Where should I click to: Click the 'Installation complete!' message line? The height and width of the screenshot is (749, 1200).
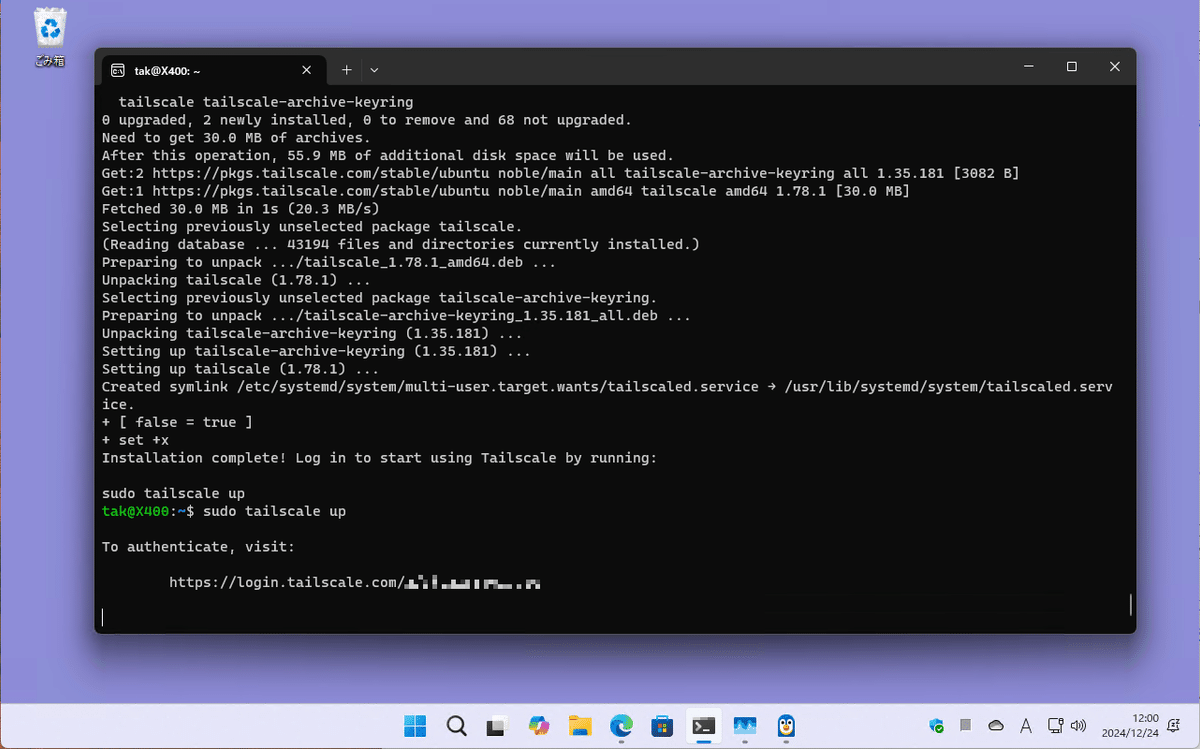click(x=379, y=458)
